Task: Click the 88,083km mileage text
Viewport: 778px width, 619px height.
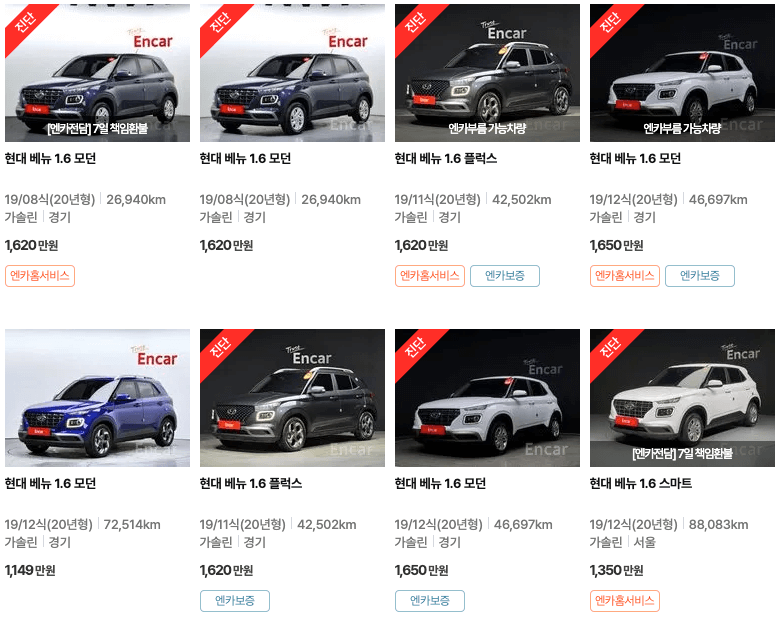Action: point(718,524)
